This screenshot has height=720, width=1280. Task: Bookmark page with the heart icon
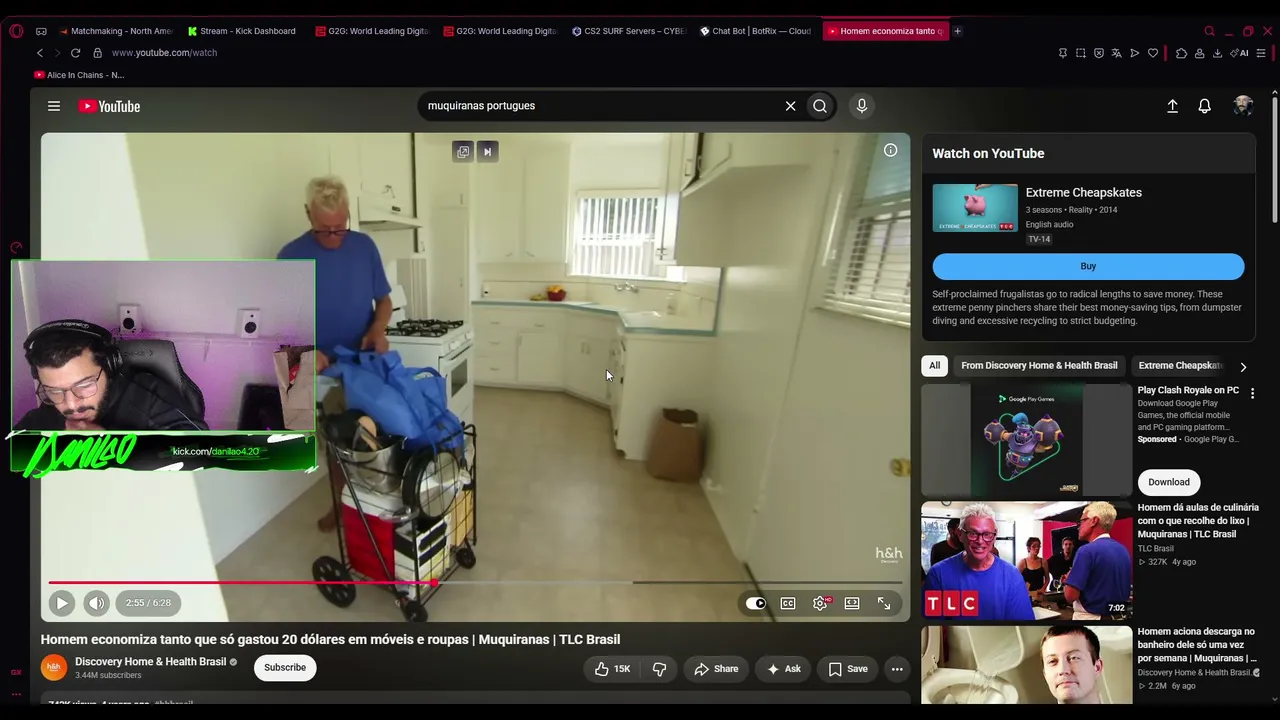pyautogui.click(x=1152, y=53)
